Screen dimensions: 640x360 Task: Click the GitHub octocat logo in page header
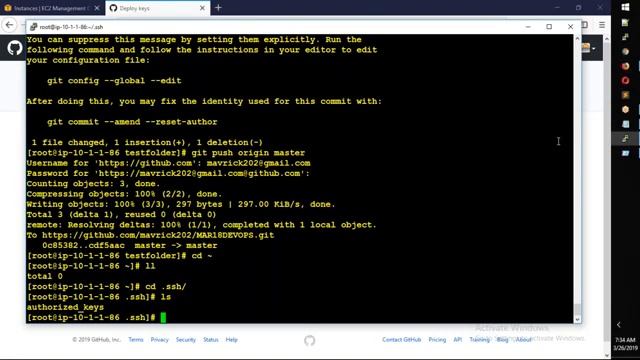[x=15, y=48]
